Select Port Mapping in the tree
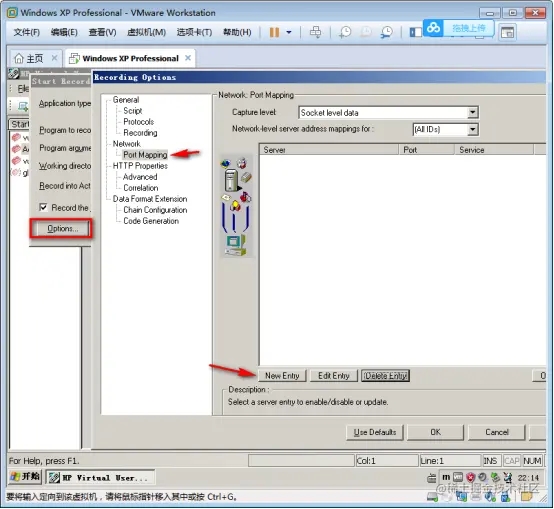The height and width of the screenshot is (509, 554). (145, 155)
